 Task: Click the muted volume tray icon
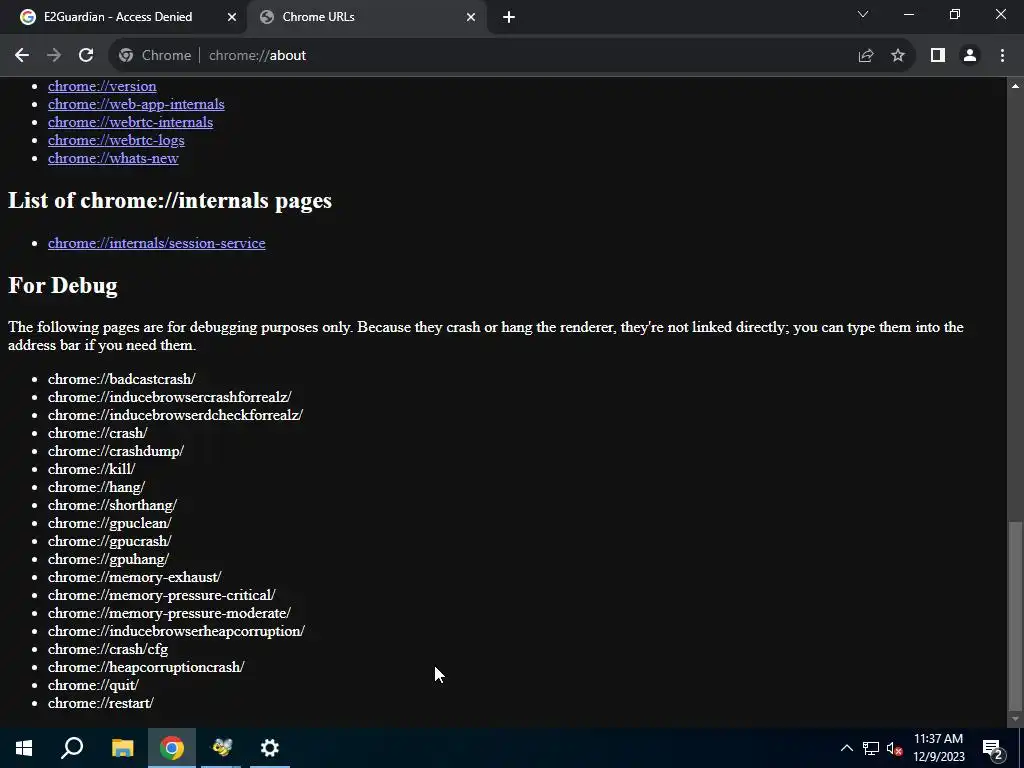pyautogui.click(x=894, y=749)
